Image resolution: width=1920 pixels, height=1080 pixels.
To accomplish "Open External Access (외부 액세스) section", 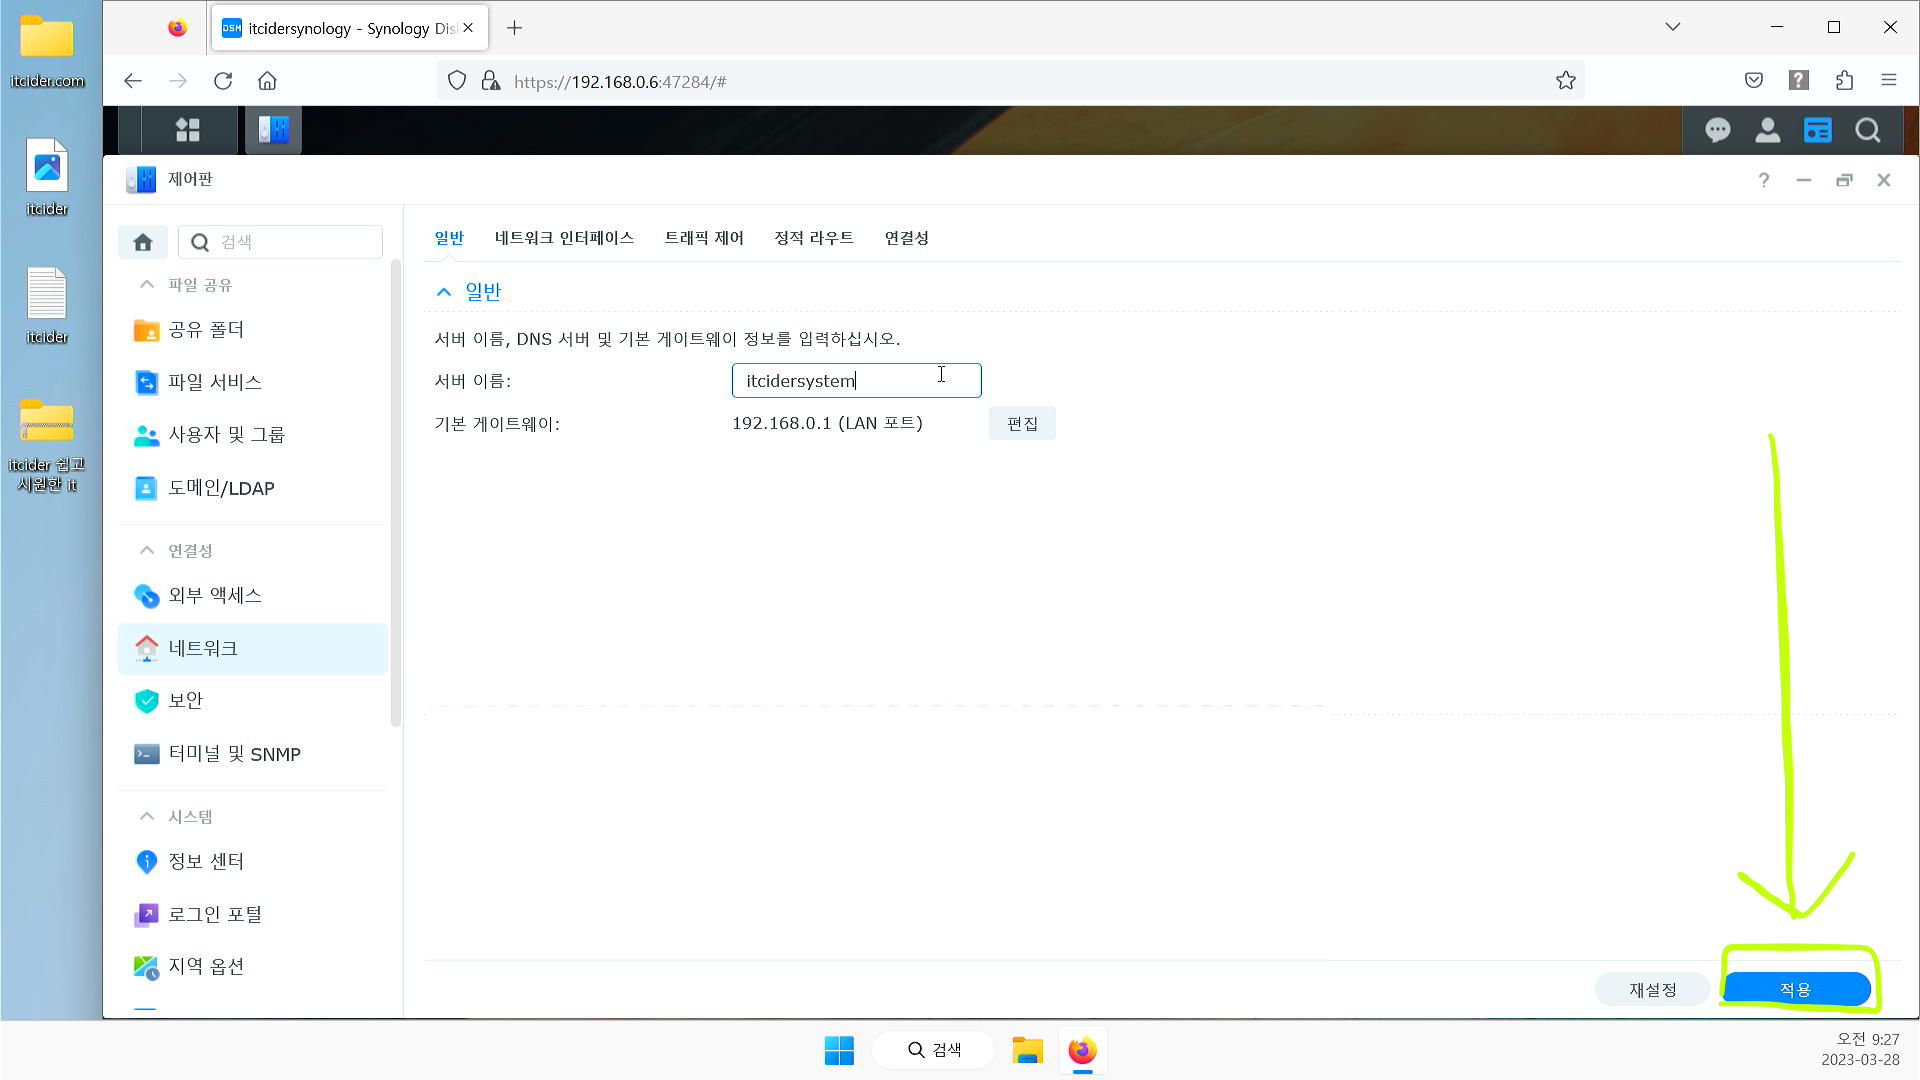I will pyautogui.click(x=214, y=596).
